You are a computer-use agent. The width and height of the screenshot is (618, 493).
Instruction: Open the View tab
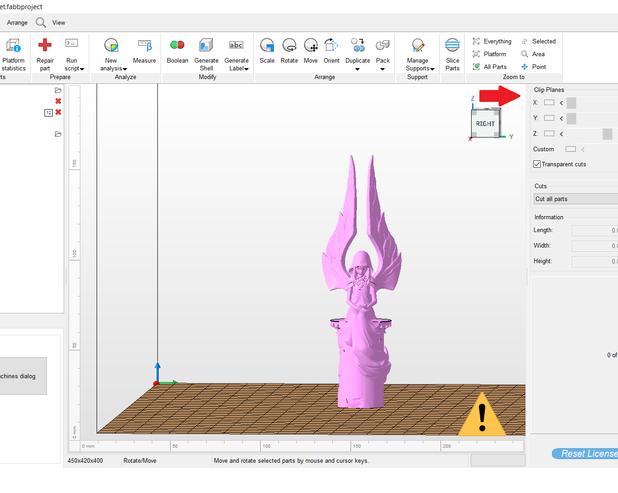pyautogui.click(x=59, y=22)
